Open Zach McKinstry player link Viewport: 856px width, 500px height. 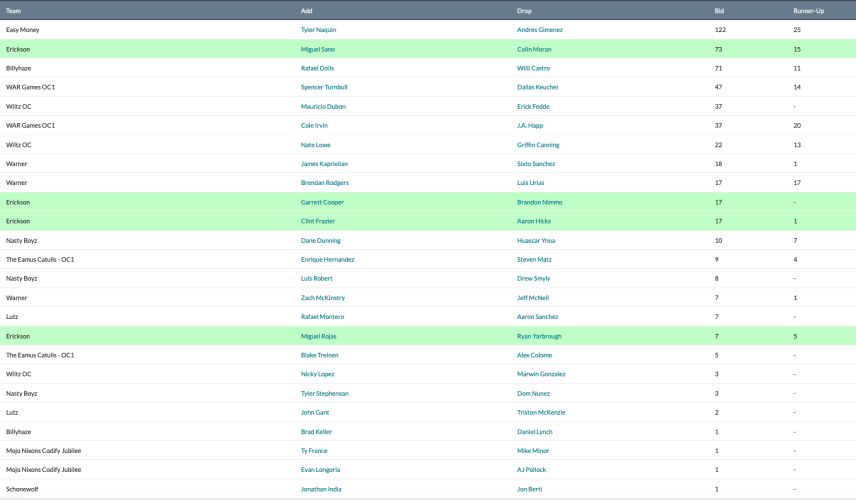tap(323, 298)
